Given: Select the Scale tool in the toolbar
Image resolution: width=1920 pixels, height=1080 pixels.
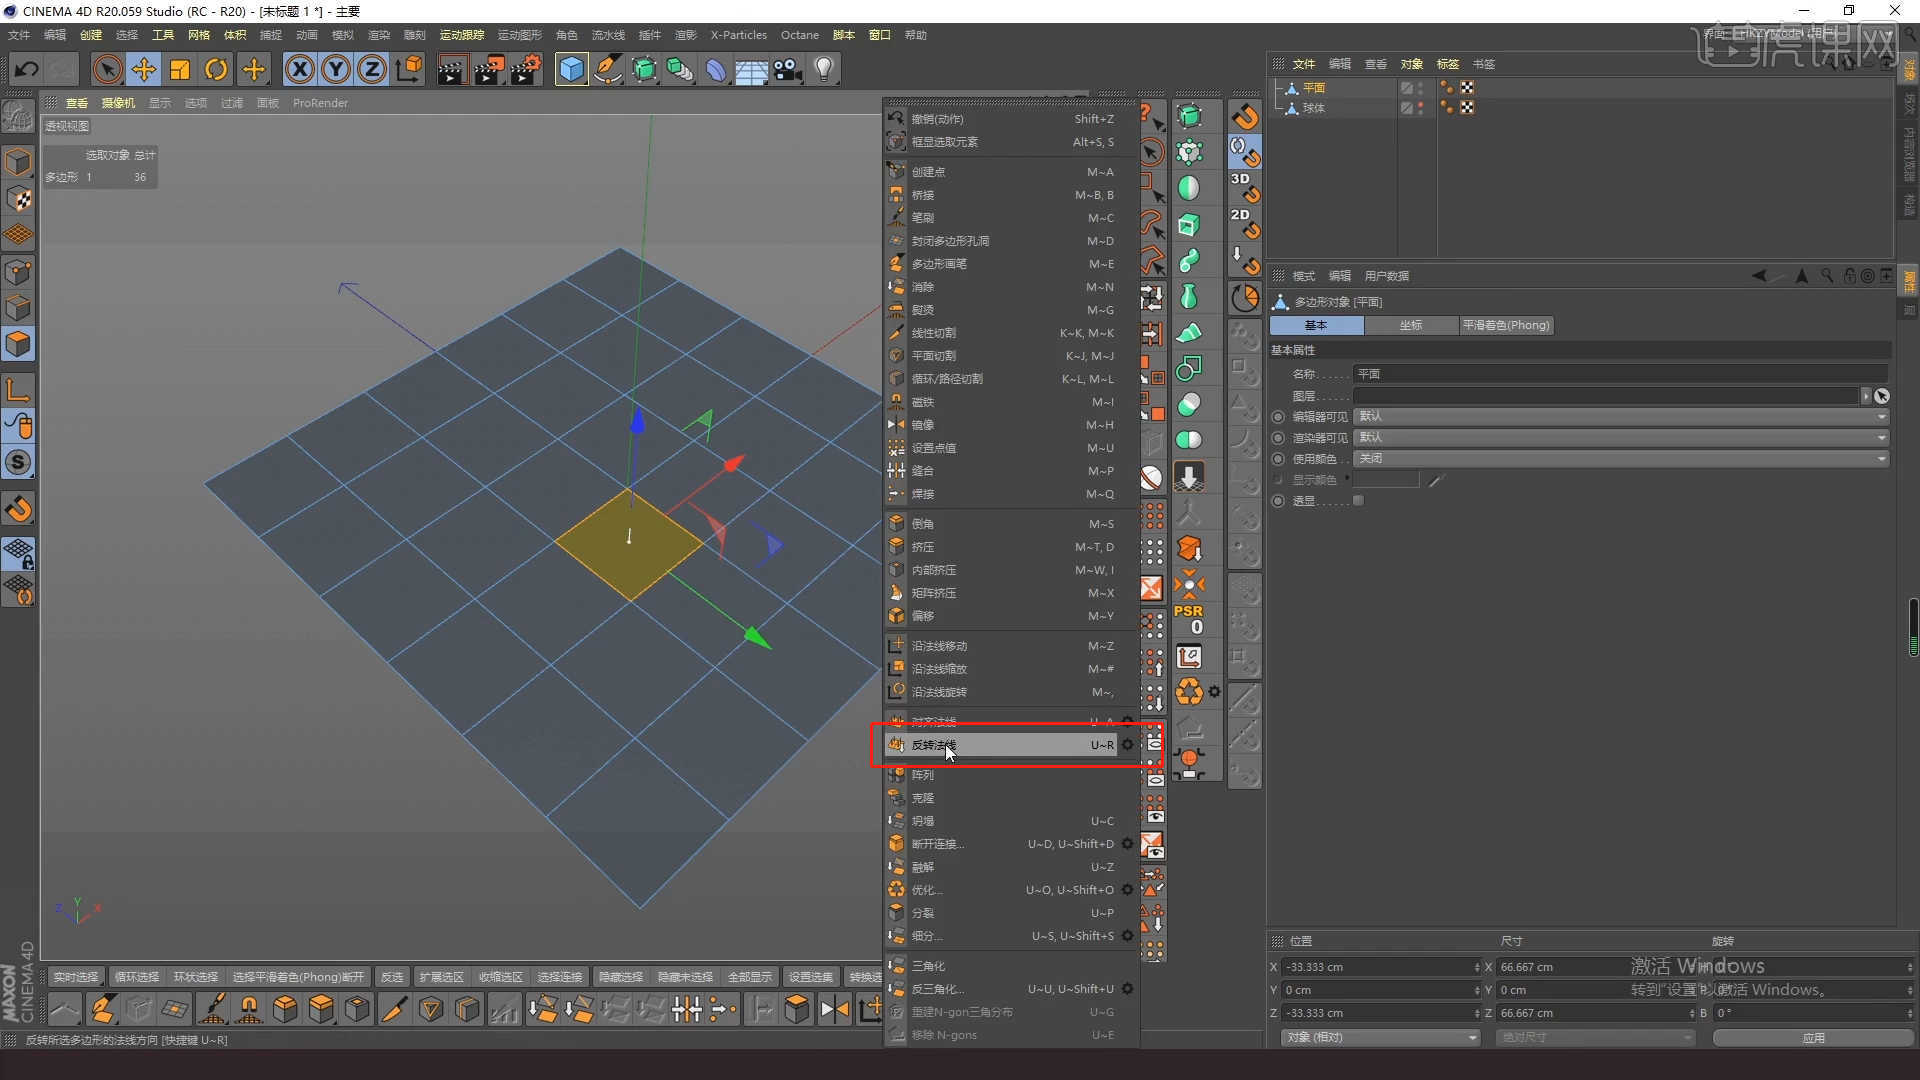Looking at the screenshot, I should 179,69.
